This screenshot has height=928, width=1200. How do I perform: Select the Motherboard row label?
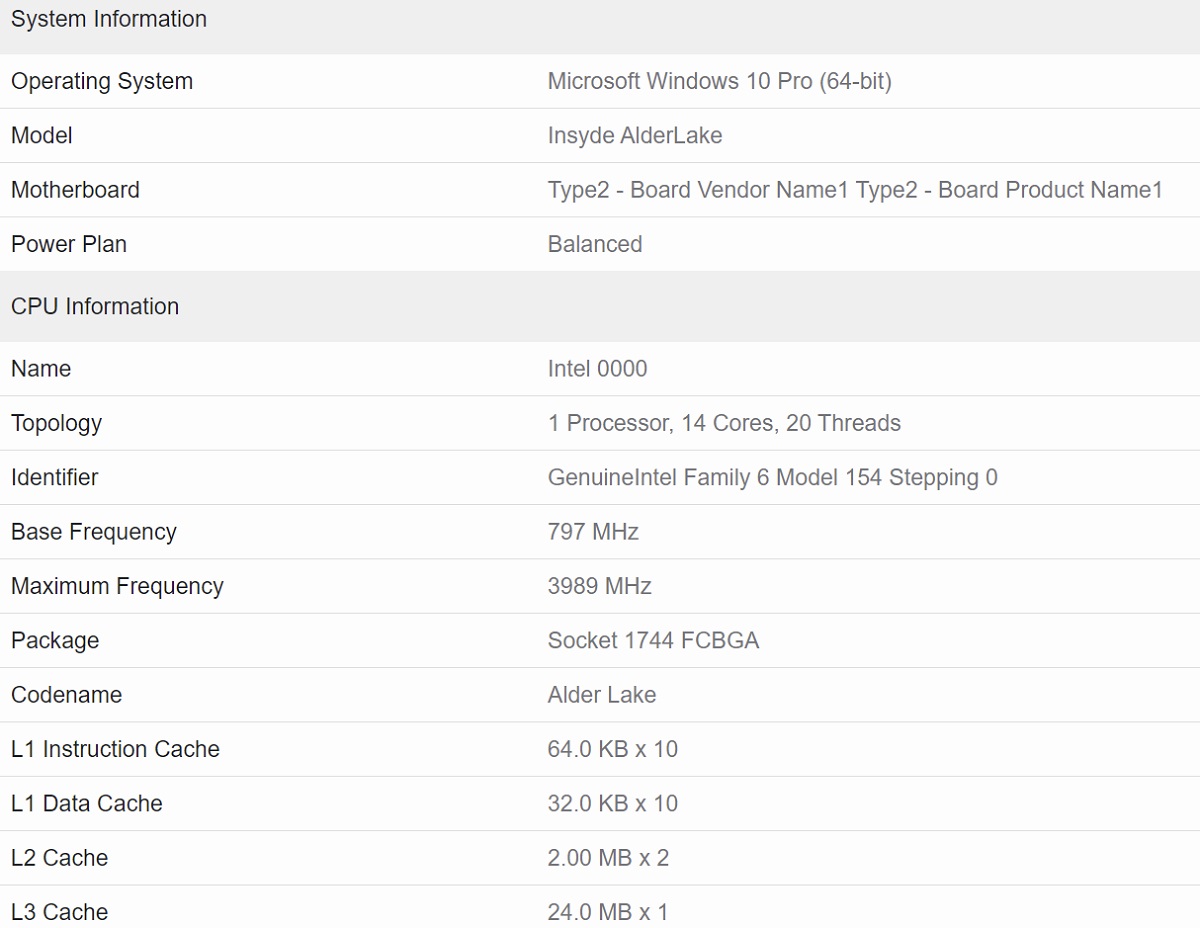click(75, 190)
